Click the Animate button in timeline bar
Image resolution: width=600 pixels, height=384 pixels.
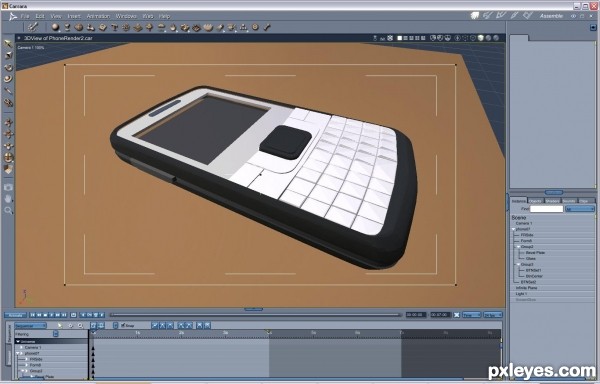[15, 315]
